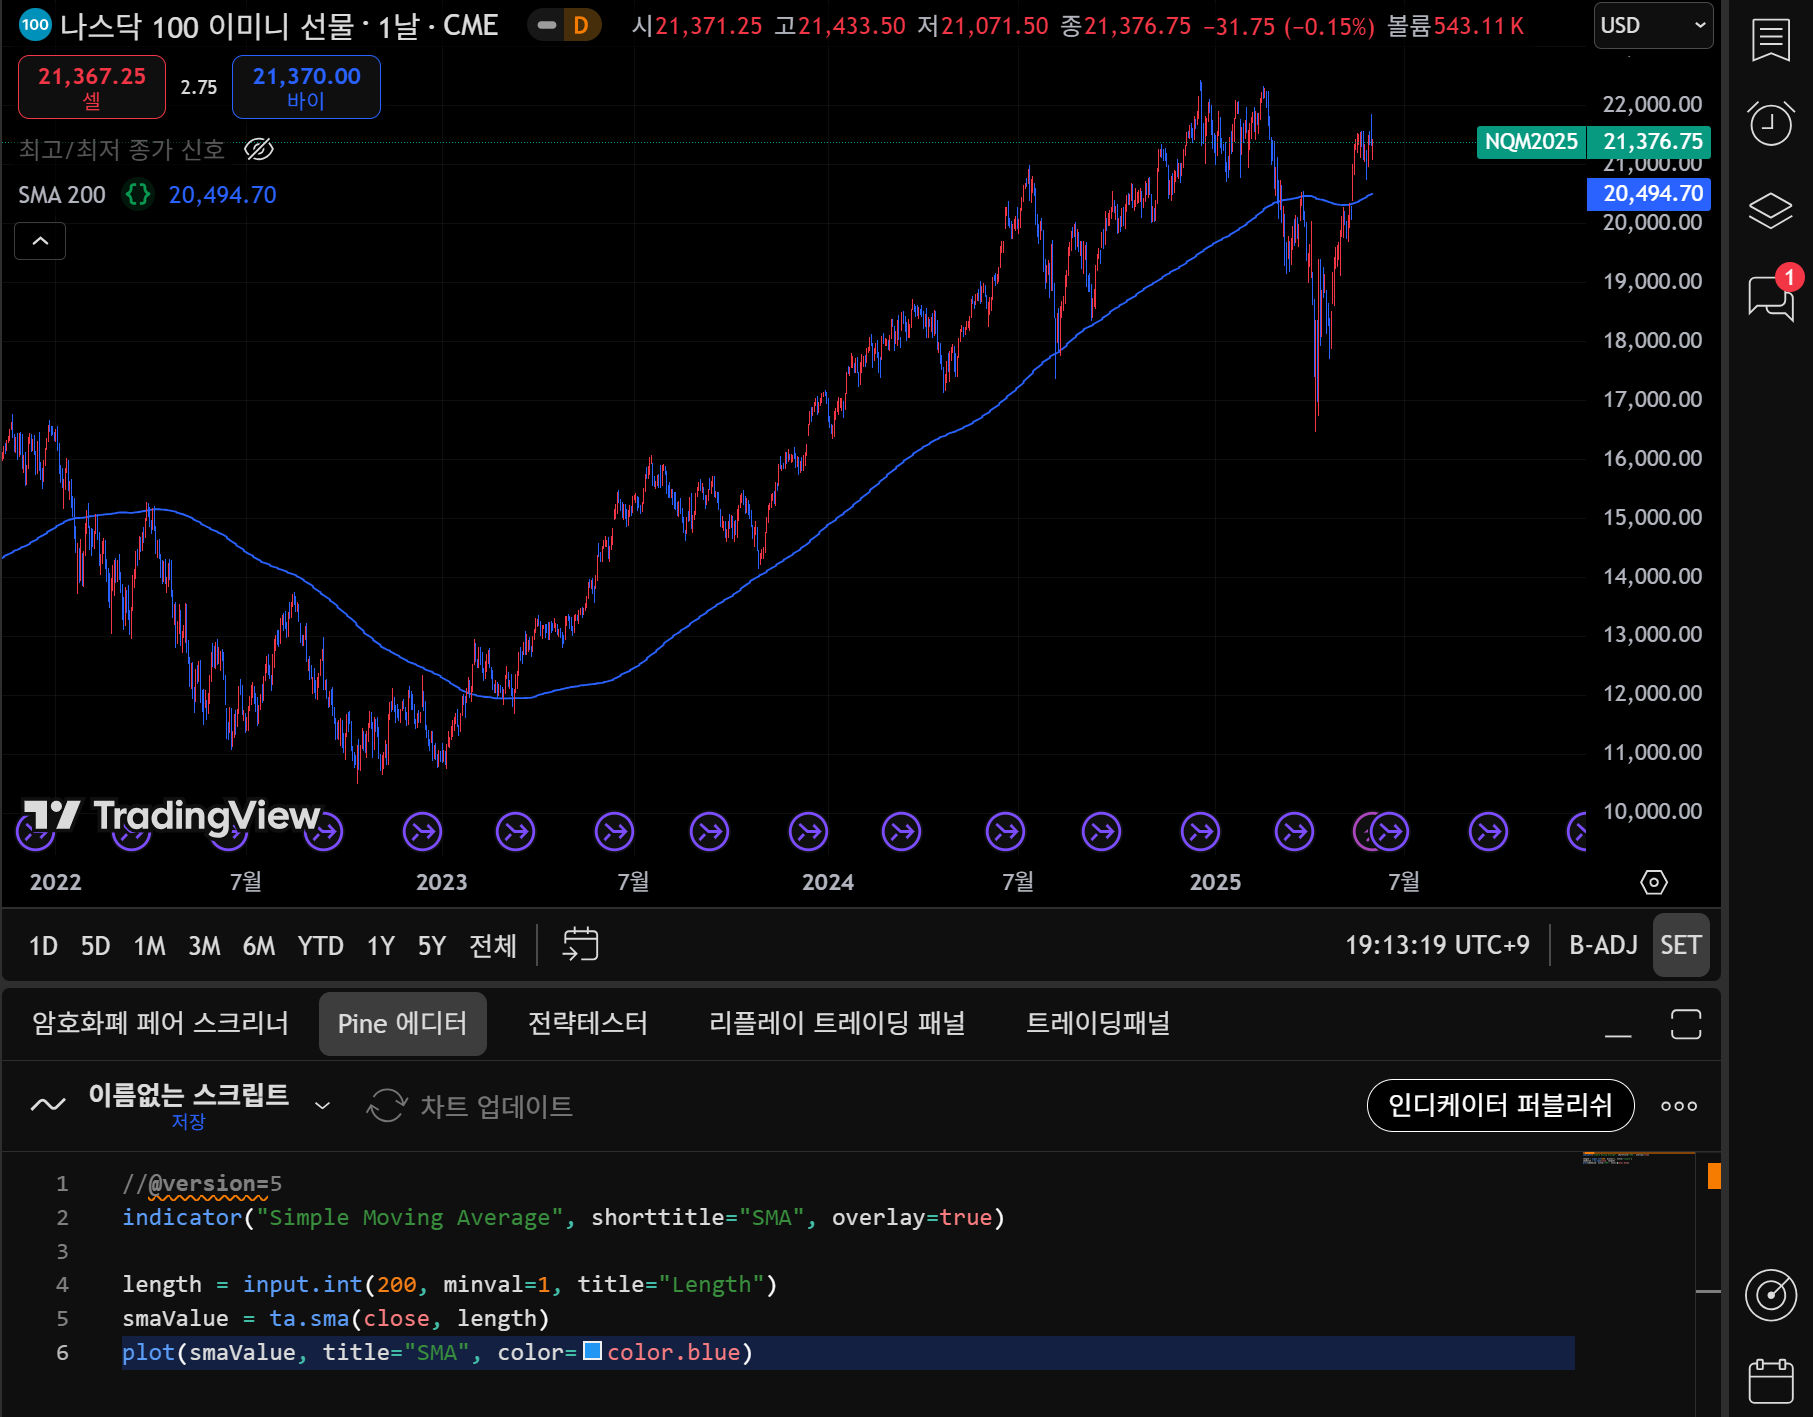Open the 트레이딩패널 tab
Viewport: 1813px width, 1417px height.
point(1098,1023)
